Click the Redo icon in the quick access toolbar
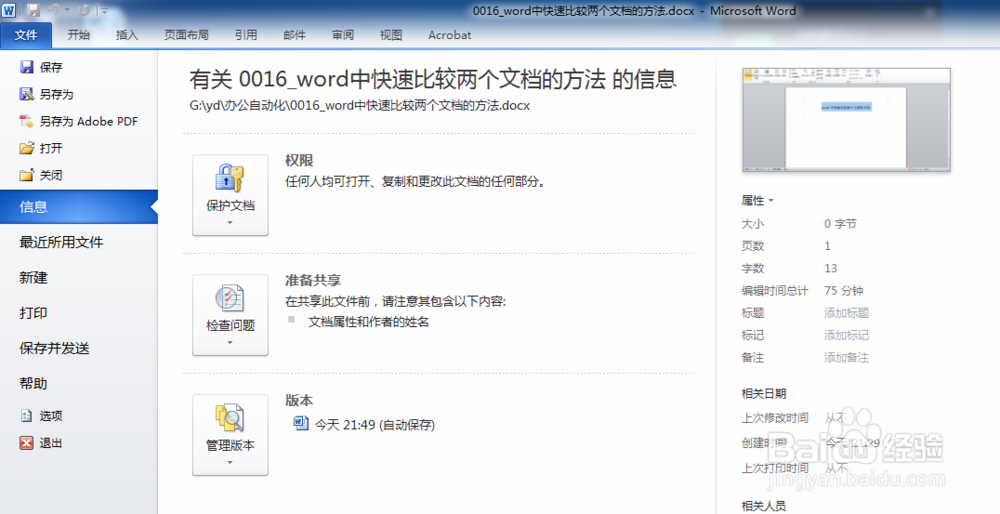Image resolution: width=1000 pixels, height=514 pixels. 84,10
